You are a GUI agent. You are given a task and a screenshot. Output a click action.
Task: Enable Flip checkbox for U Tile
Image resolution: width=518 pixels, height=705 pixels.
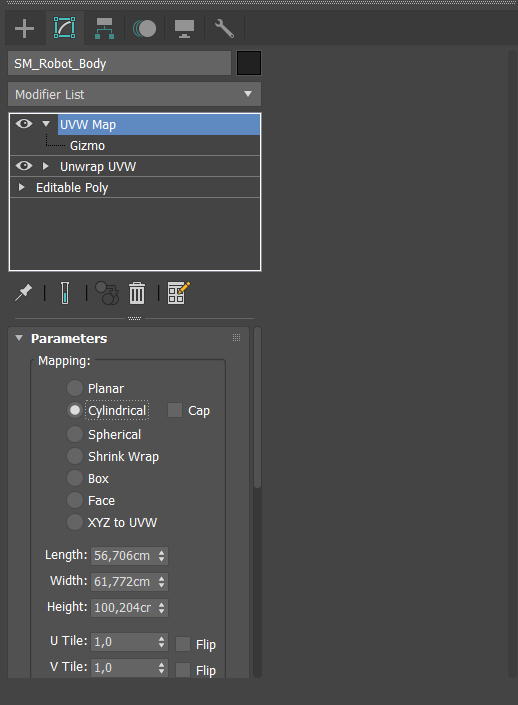pyautogui.click(x=183, y=644)
